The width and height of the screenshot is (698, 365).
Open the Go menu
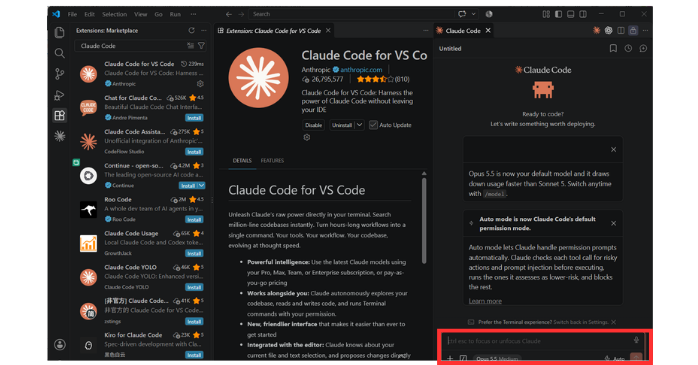tap(158, 14)
